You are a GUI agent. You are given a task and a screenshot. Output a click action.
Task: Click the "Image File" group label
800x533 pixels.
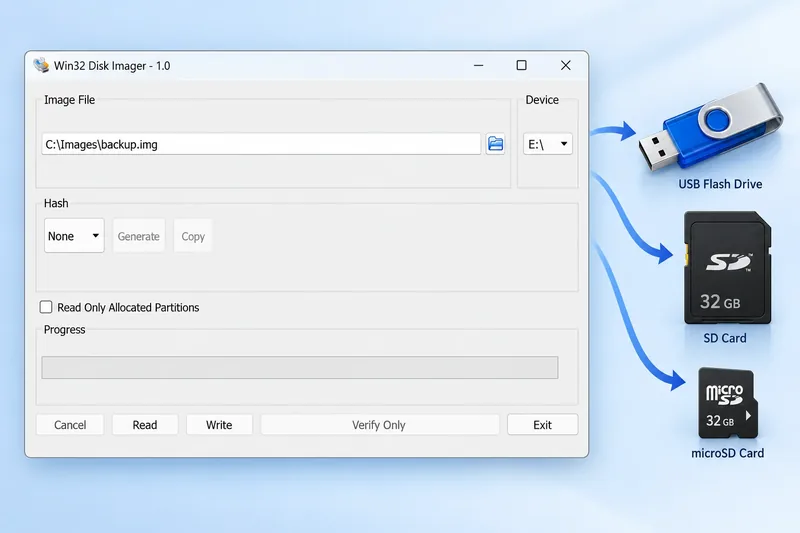pos(69,100)
